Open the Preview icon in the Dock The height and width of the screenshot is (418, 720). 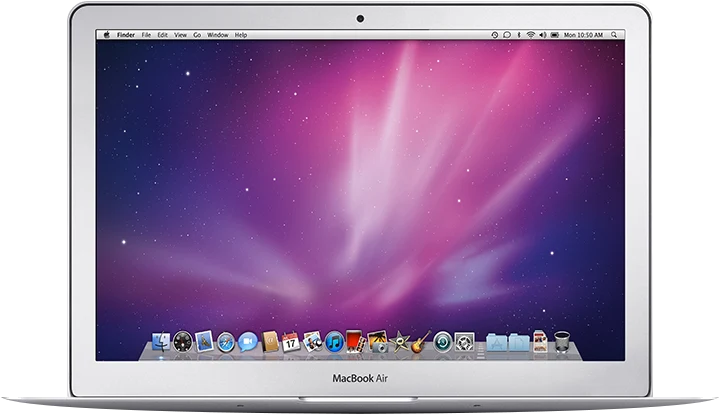313,342
